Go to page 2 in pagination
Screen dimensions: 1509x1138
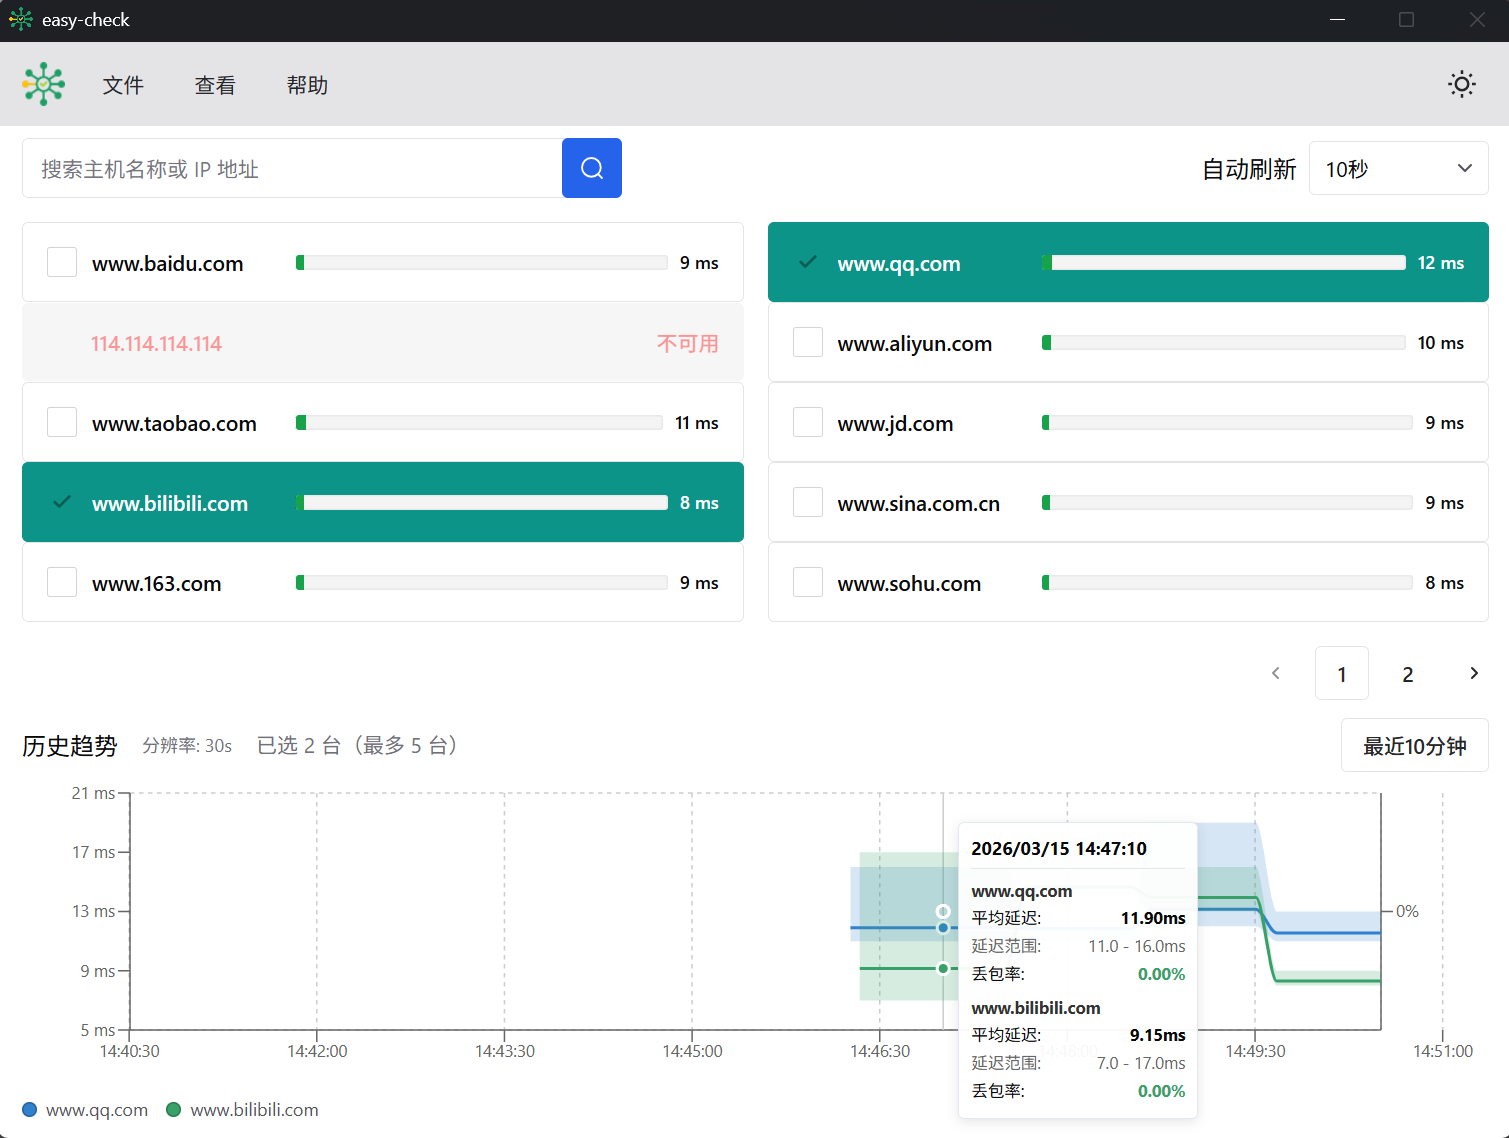[x=1408, y=673]
